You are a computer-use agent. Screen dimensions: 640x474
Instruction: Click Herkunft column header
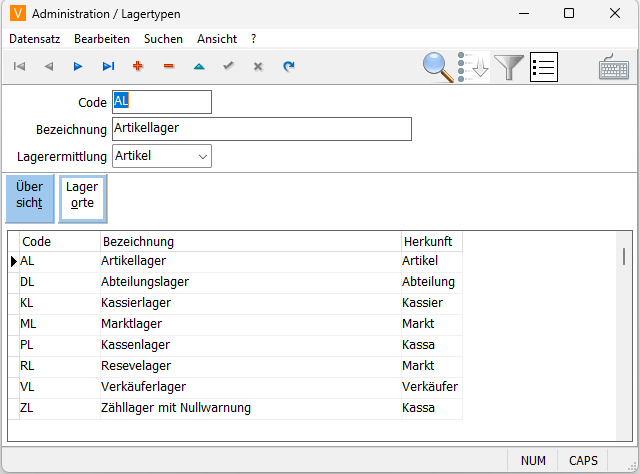(432, 242)
